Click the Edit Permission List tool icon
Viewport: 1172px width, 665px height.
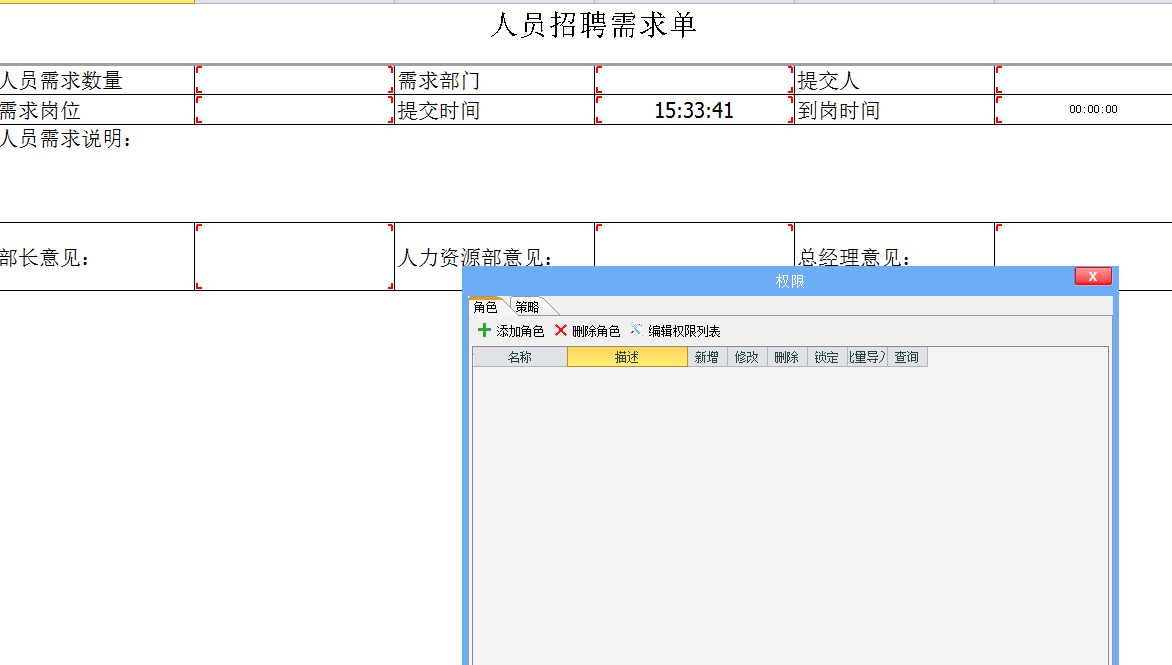[x=636, y=330]
